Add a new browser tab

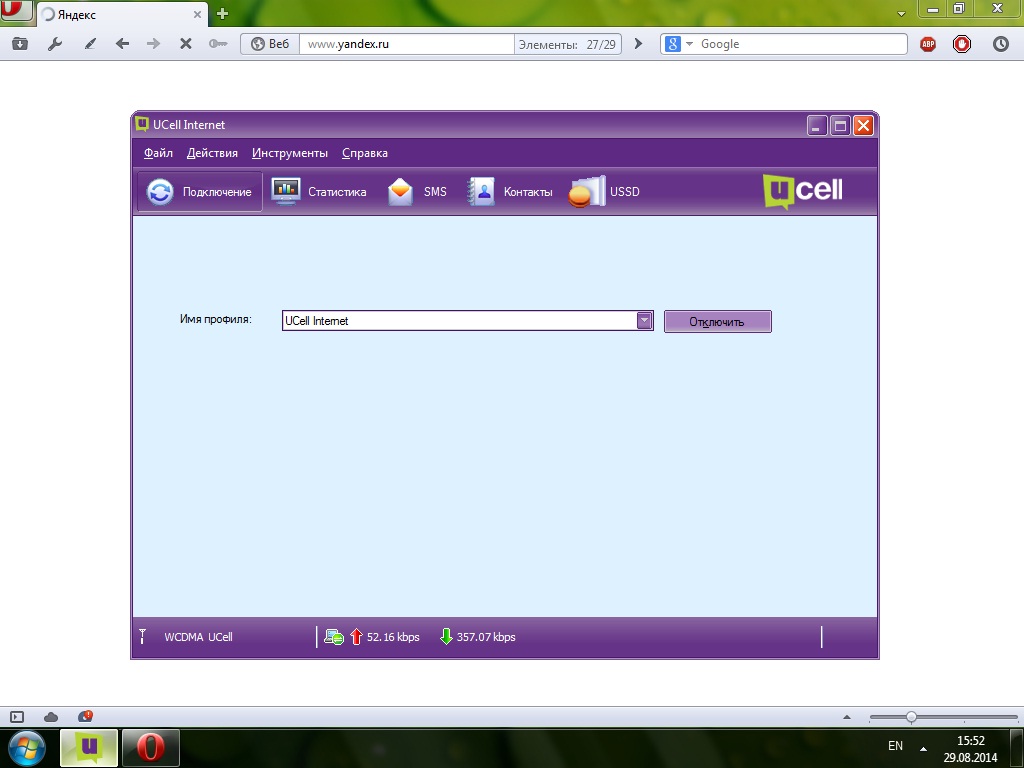[222, 14]
